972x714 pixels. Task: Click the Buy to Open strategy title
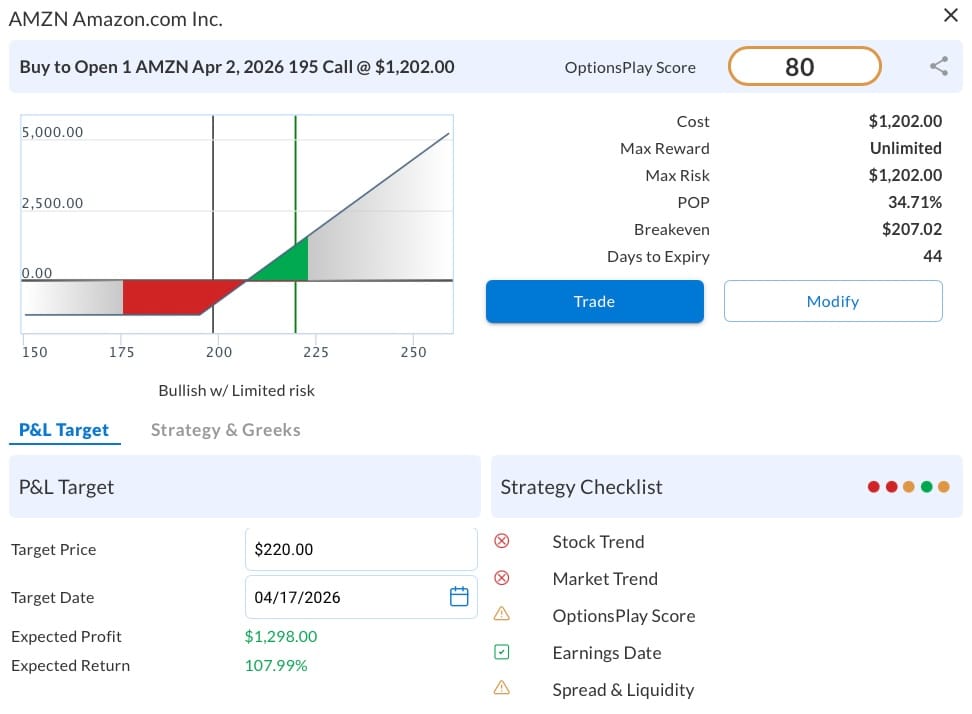tap(237, 67)
